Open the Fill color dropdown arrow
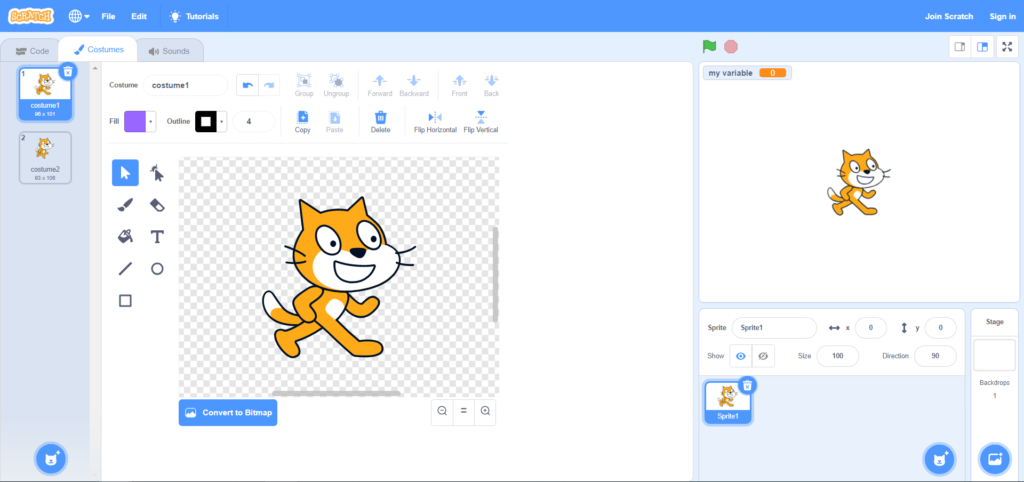Screen dimensions: 1024x482 pos(152,121)
